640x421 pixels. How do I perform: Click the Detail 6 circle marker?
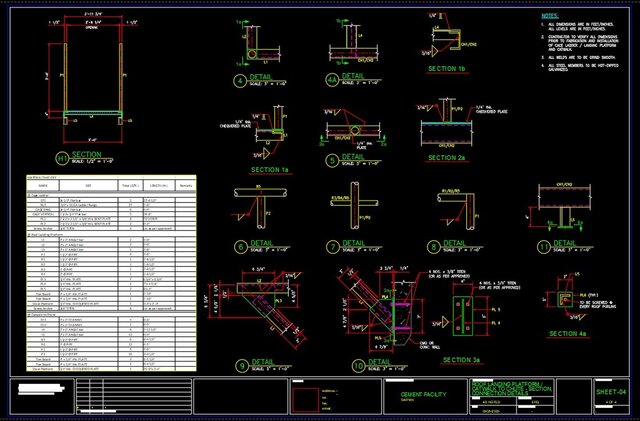pos(239,247)
